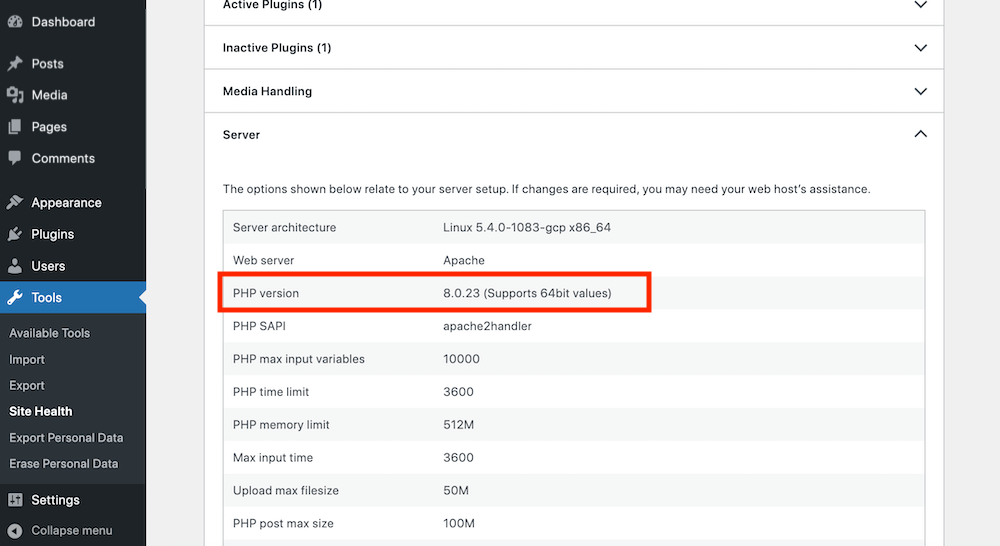The image size is (1000, 546).
Task: Open Erase Personal Data link
Action: [x=64, y=464]
